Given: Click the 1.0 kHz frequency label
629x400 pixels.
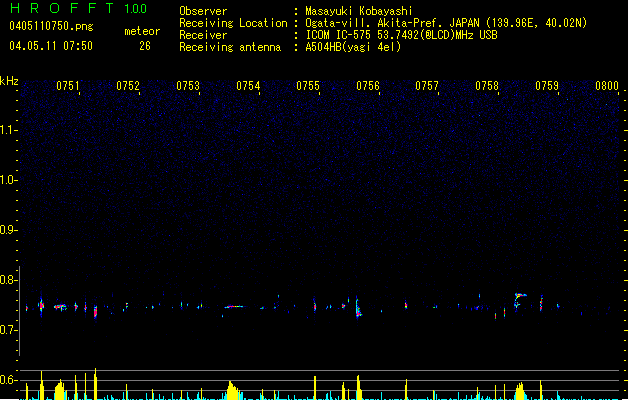Looking at the screenshot, I should [x=8, y=180].
